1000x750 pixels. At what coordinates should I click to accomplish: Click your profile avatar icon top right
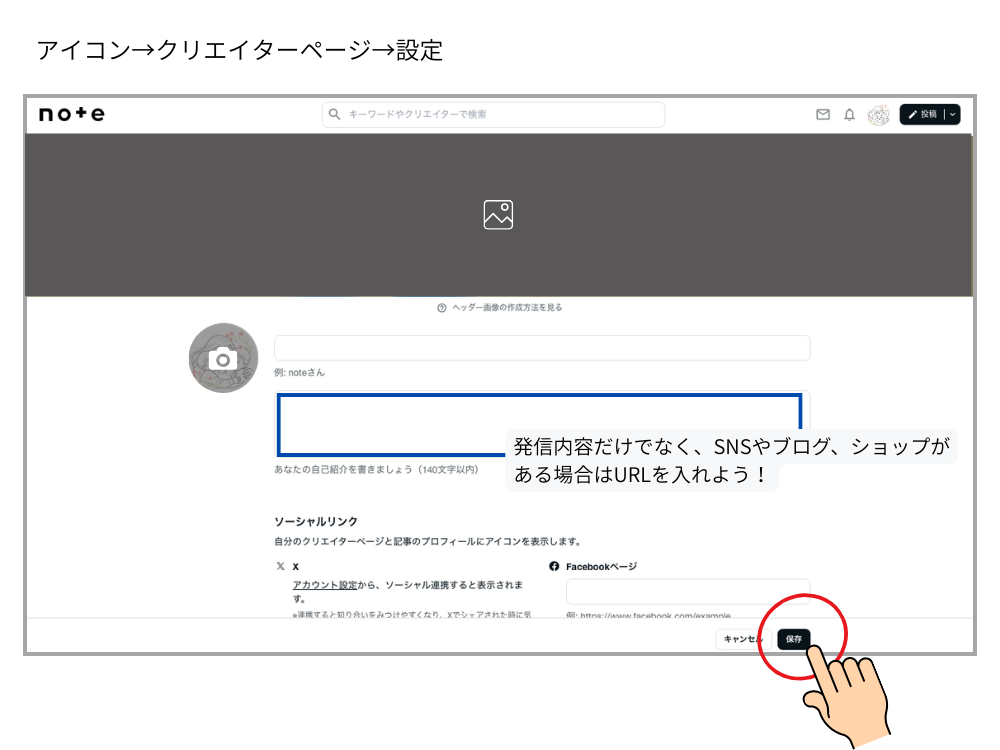click(x=877, y=115)
